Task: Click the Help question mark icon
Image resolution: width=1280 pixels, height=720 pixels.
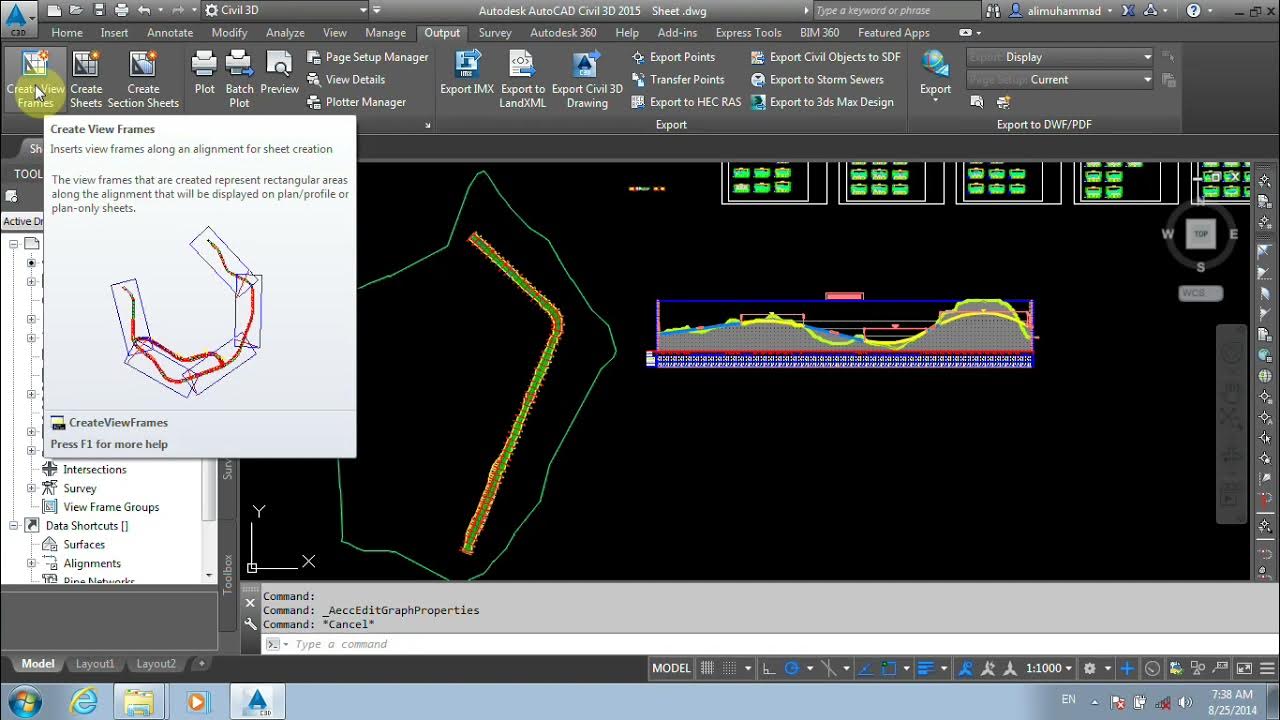Action: coord(1194,11)
